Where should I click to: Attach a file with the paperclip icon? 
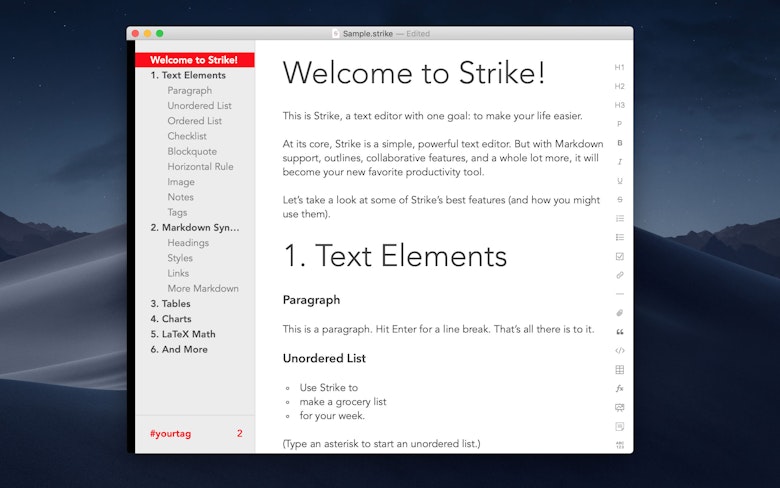[620, 313]
